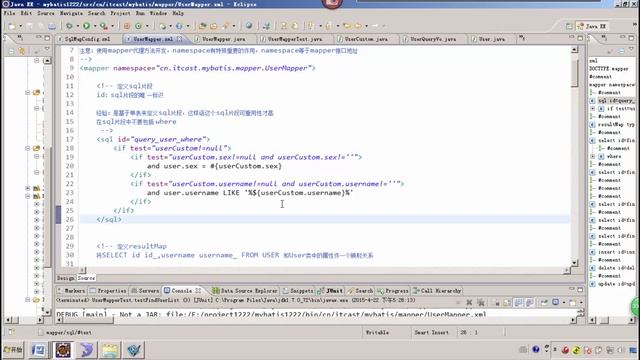This screenshot has width=640, height=360.
Task: Switch to Design tab of editor
Action: point(65,278)
